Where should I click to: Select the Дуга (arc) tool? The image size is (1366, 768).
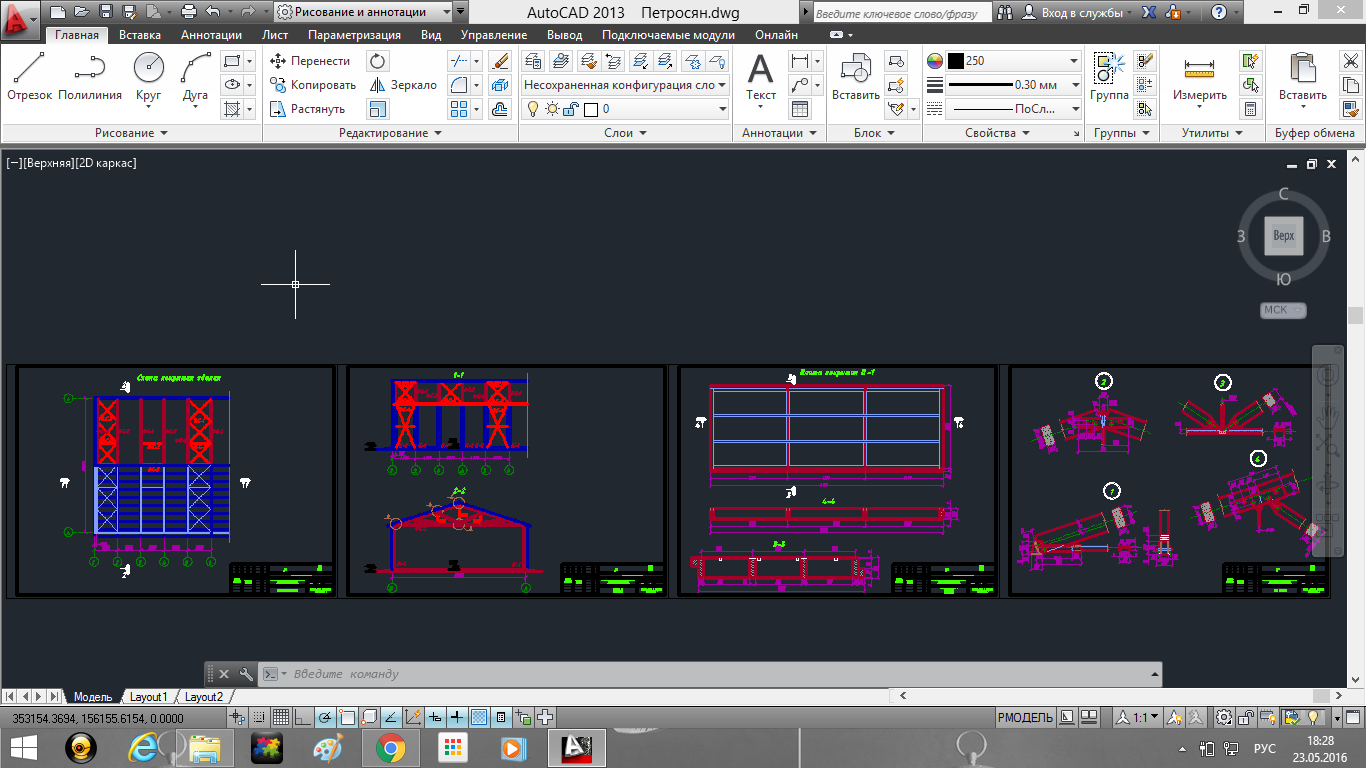[196, 77]
